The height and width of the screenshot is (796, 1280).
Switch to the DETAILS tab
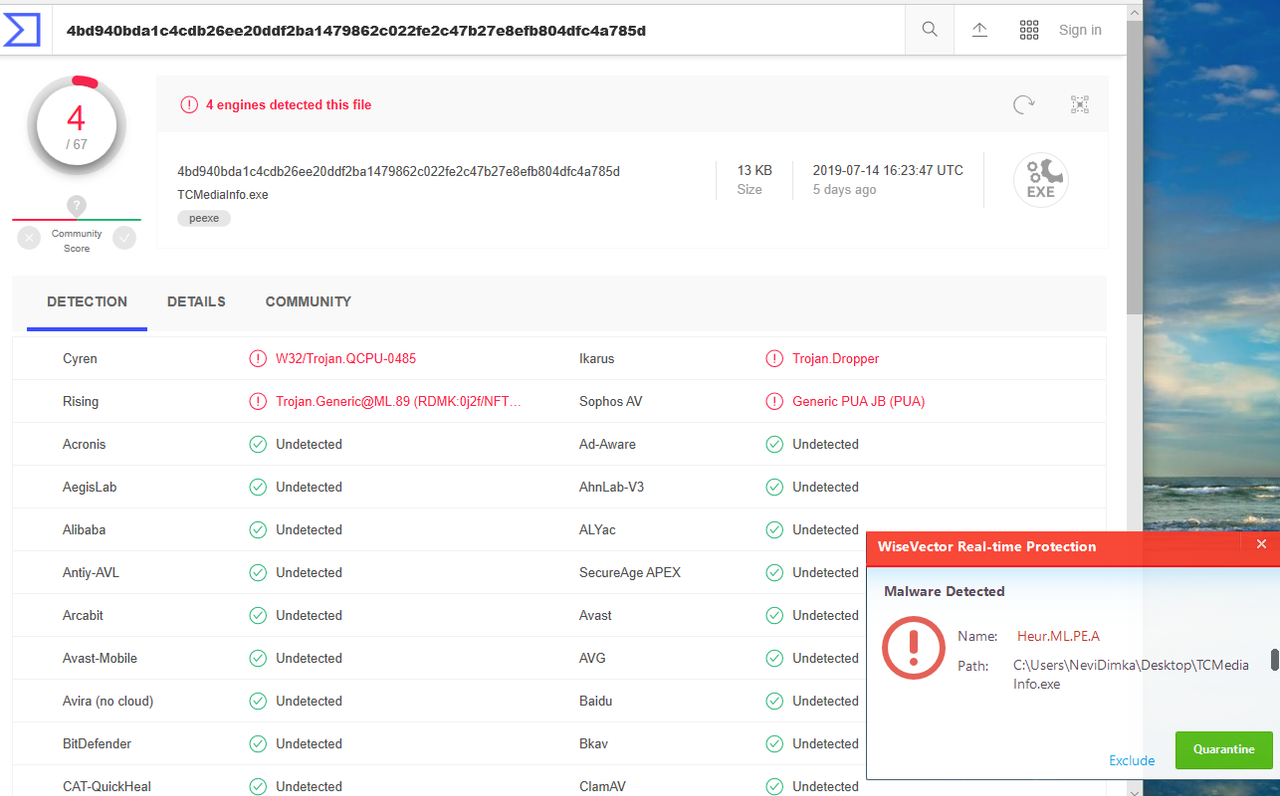click(x=196, y=301)
